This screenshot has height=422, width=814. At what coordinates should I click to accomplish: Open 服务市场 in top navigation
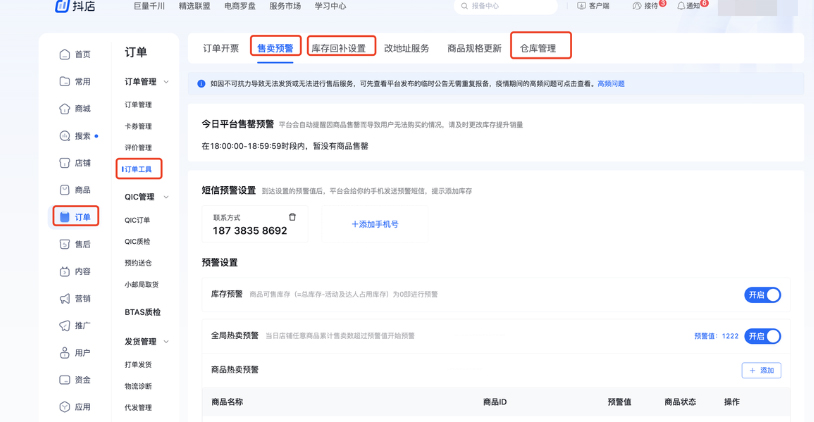coord(285,6)
